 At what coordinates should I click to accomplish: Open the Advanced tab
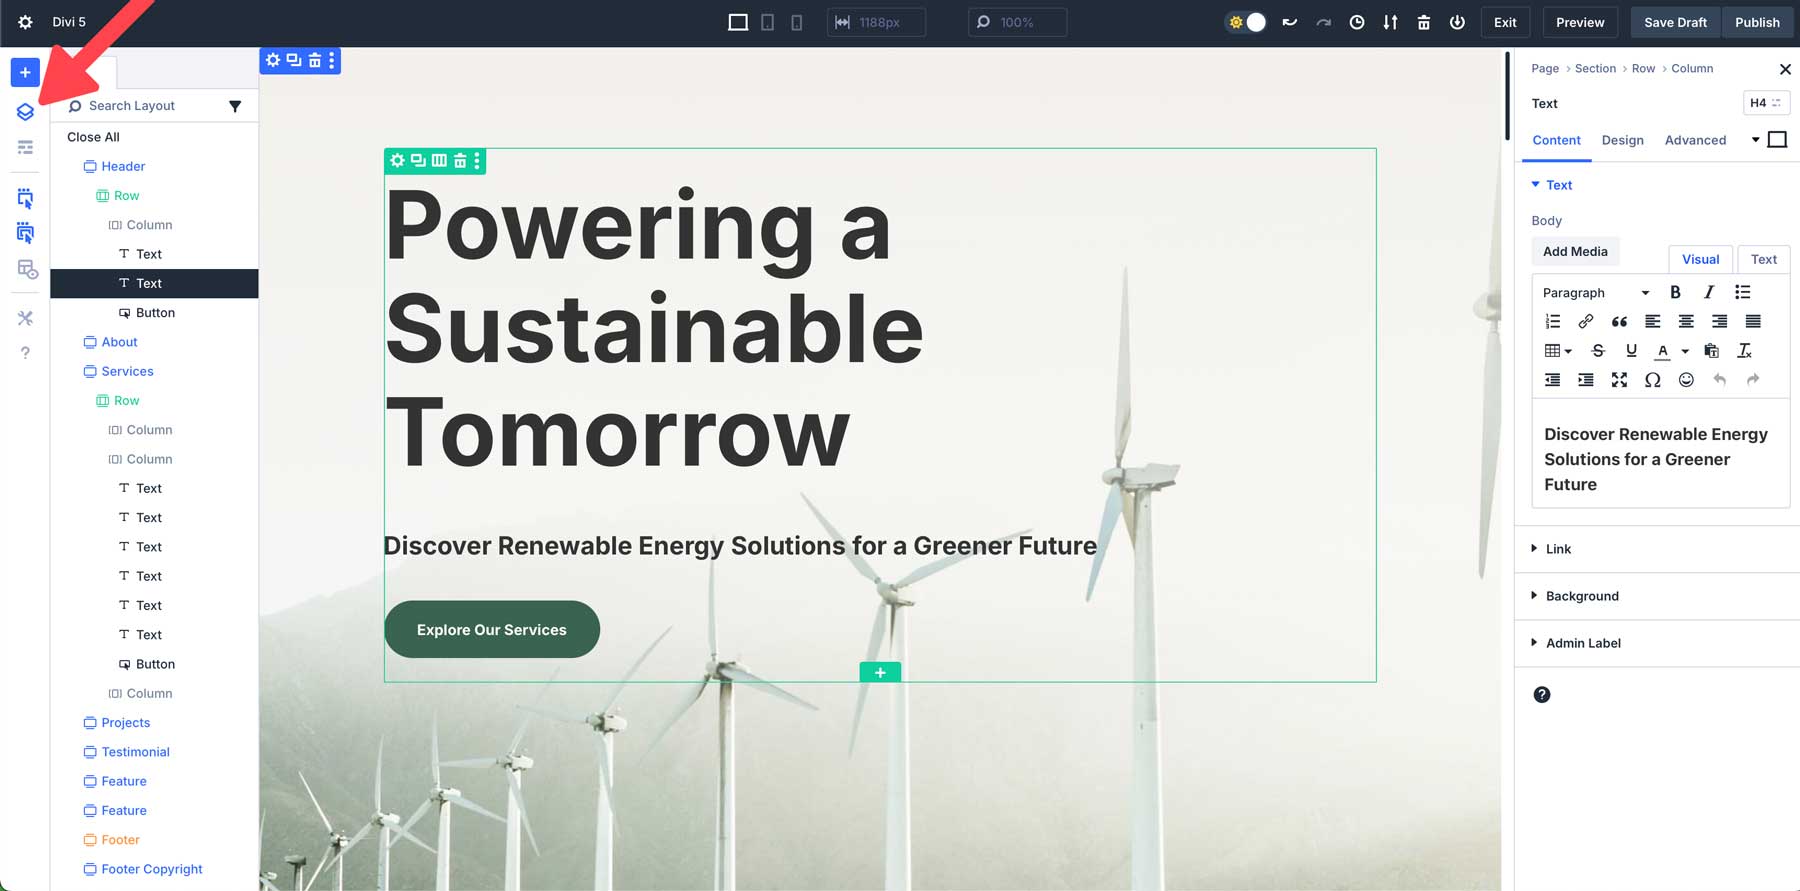point(1695,140)
